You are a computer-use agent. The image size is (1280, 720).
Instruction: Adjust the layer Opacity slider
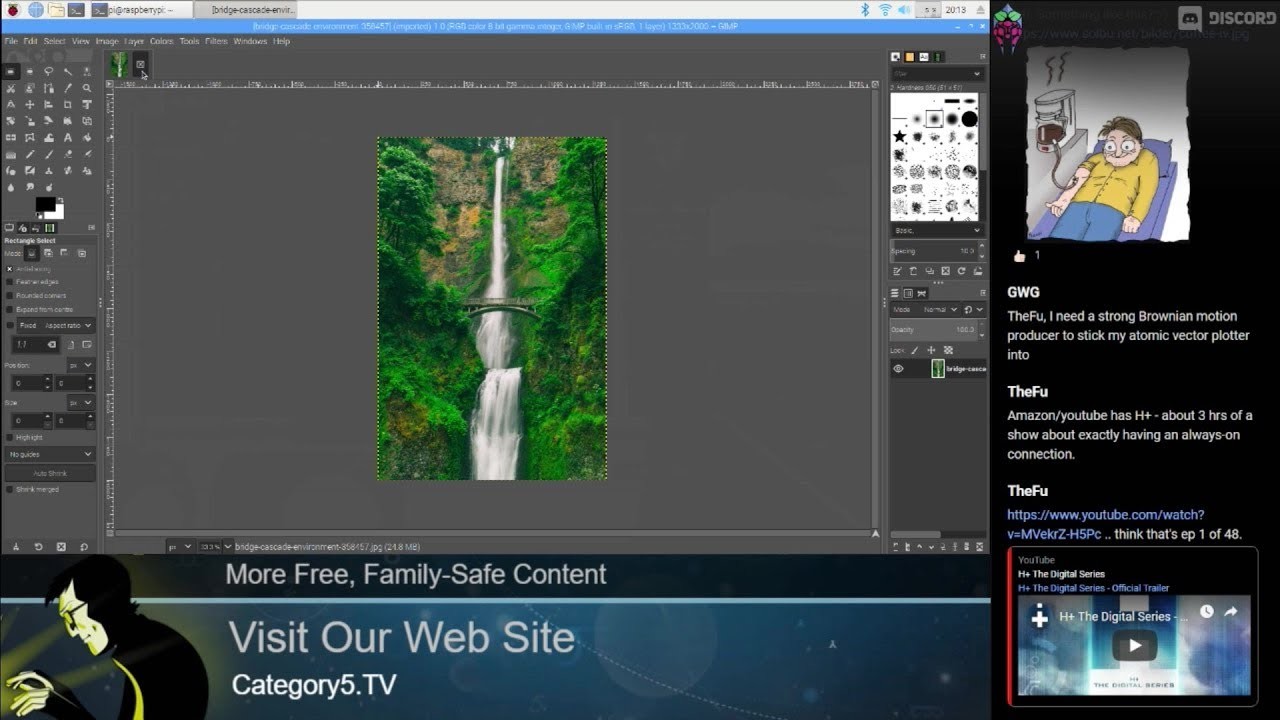(938, 329)
